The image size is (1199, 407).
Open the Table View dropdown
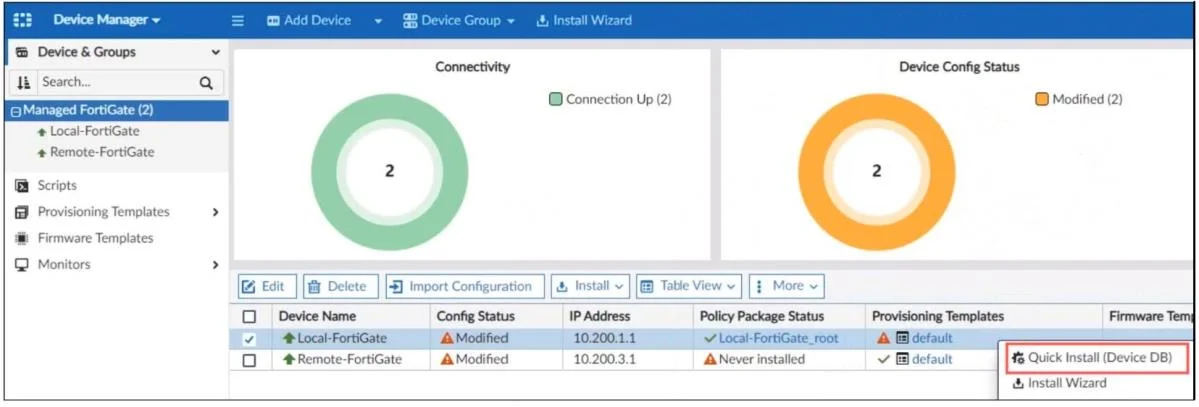pyautogui.click(x=689, y=286)
